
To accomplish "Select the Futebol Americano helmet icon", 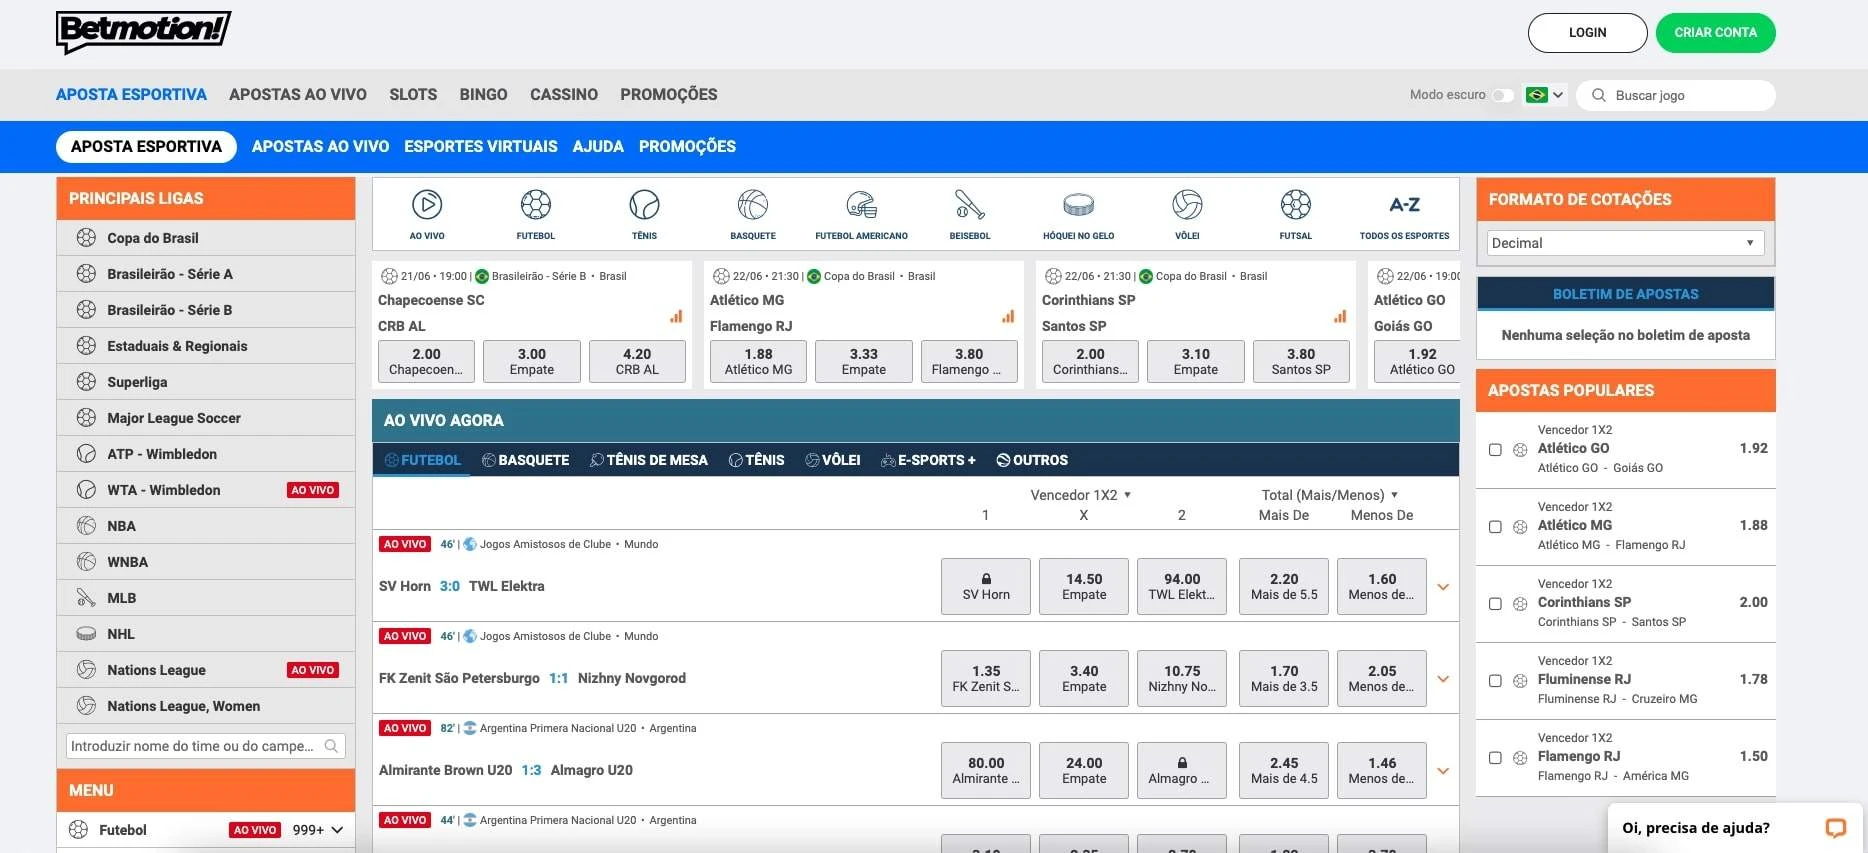I will [861, 205].
